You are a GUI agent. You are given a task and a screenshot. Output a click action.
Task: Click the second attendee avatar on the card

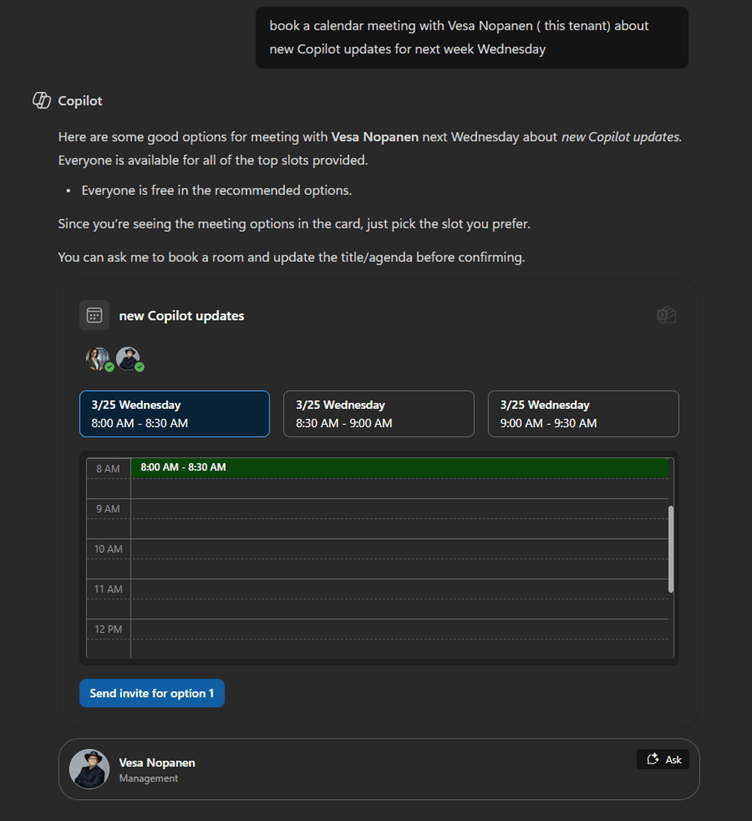(x=128, y=359)
